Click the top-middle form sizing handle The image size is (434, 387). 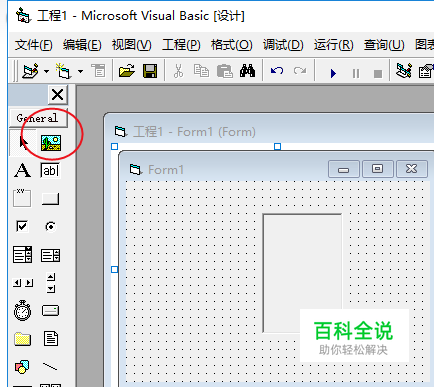[277, 146]
